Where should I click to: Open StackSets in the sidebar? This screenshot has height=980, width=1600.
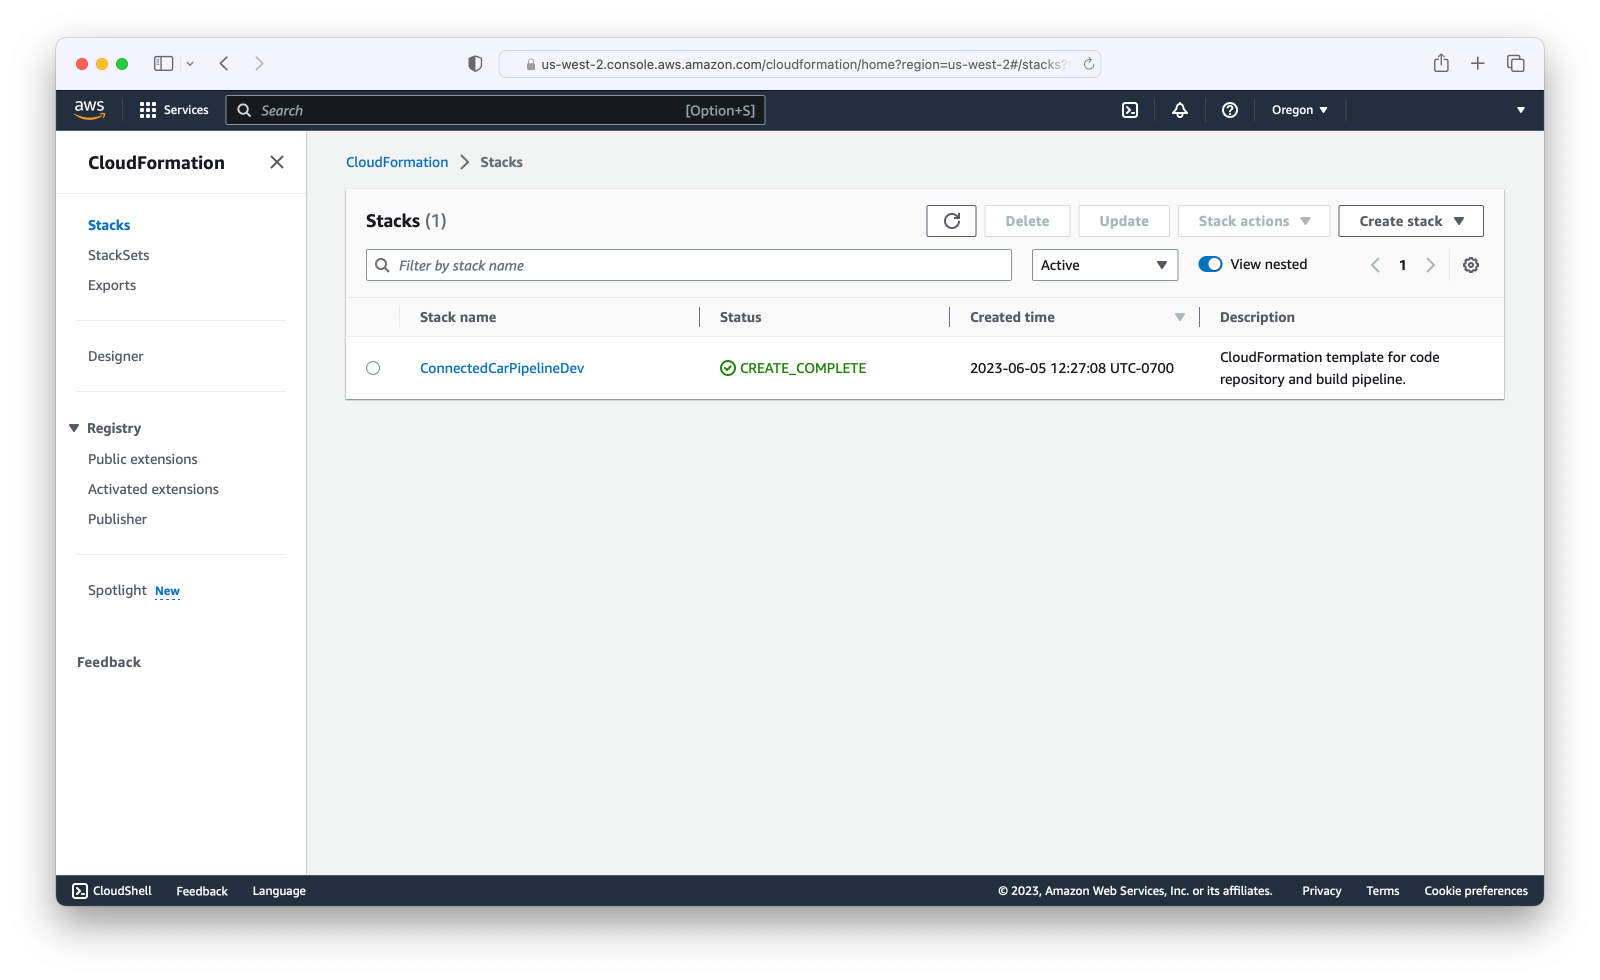118,255
